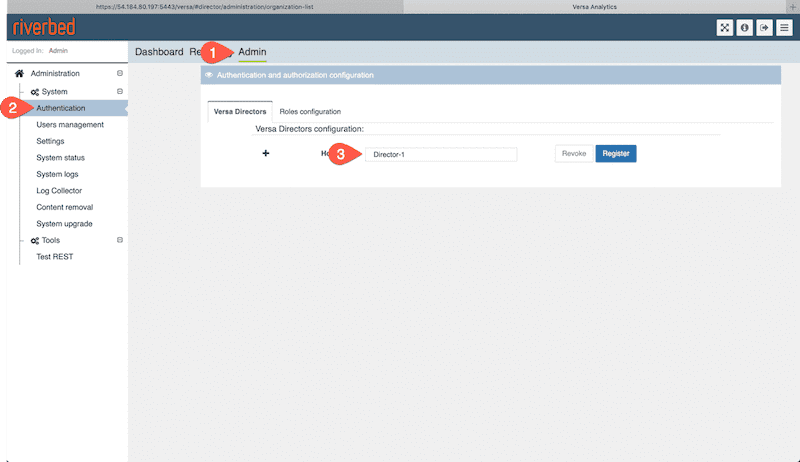Image resolution: width=800 pixels, height=462 pixels.
Task: Click the eye icon in configuration header
Action: 209,75
